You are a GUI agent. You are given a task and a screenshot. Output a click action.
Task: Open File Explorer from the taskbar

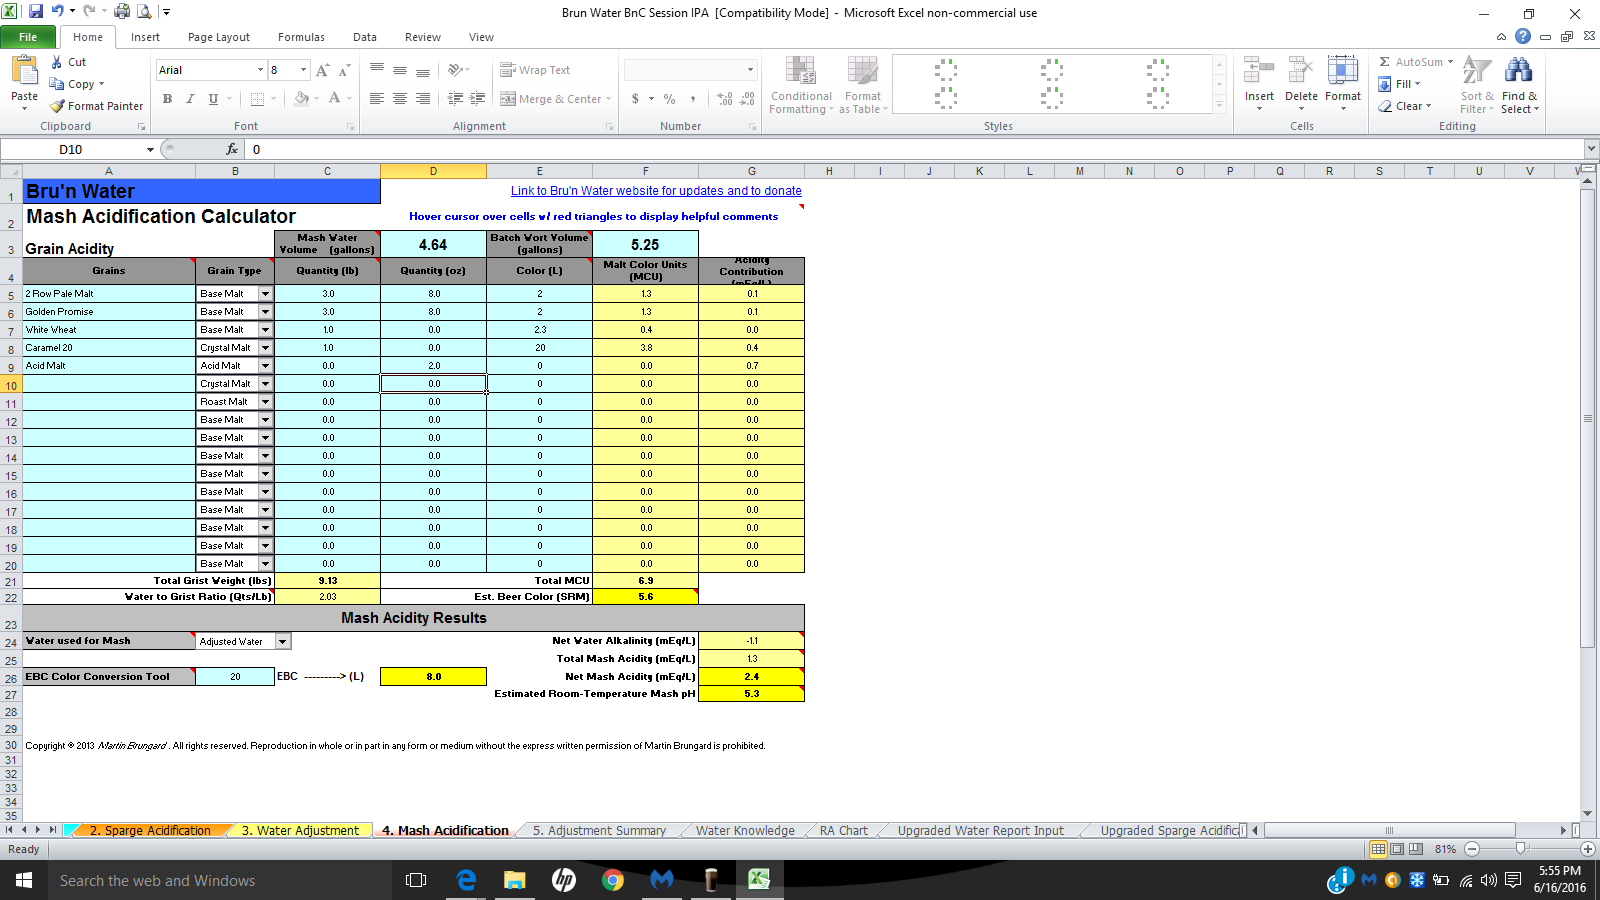coord(514,880)
